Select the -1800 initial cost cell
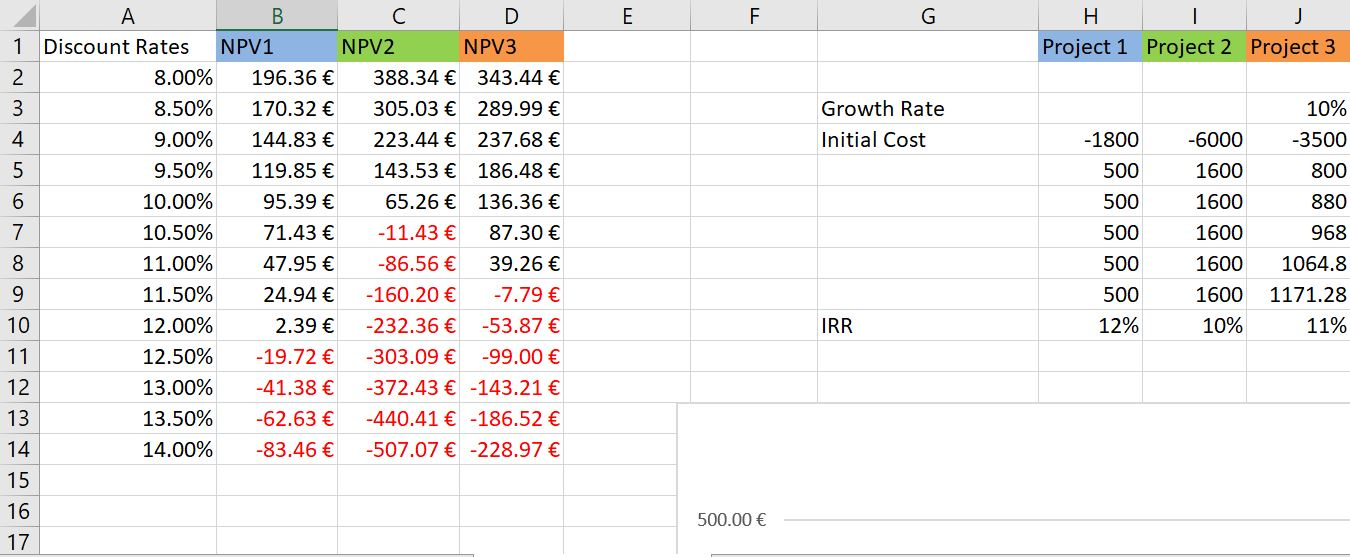1350x557 pixels. click(x=1090, y=139)
